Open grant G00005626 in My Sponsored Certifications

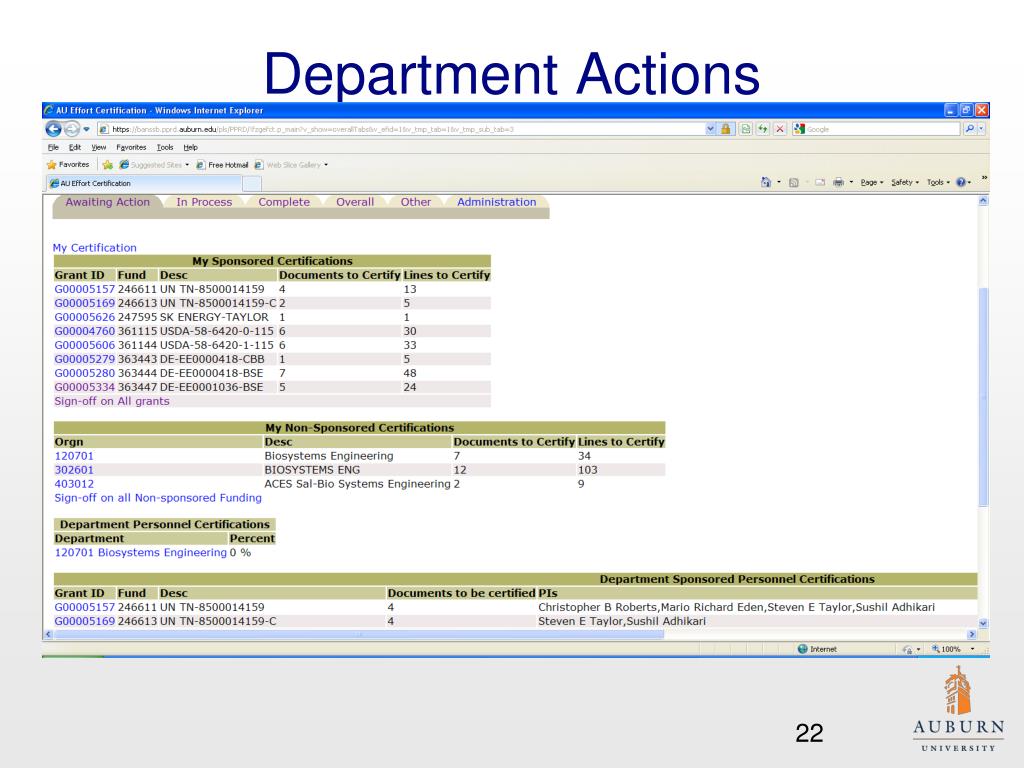pos(84,317)
